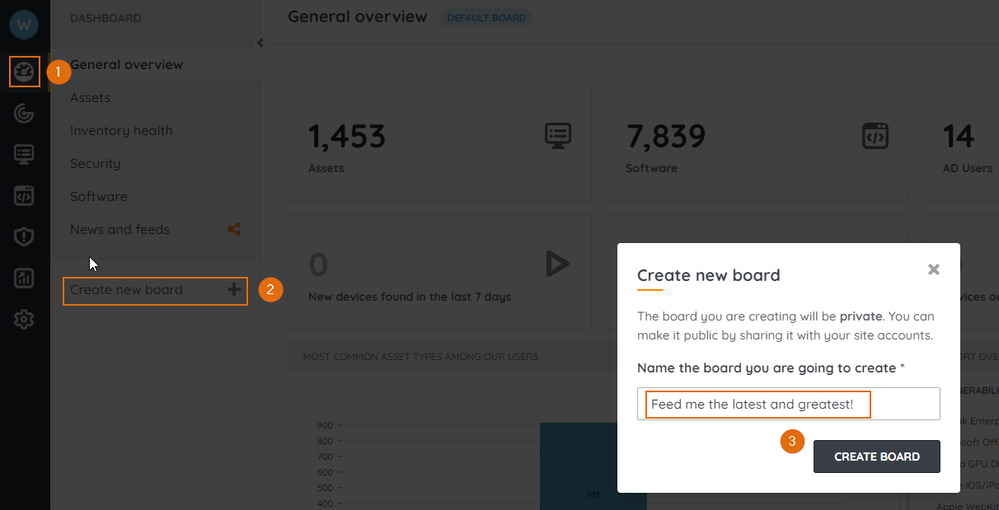Click the board name input field

click(788, 404)
